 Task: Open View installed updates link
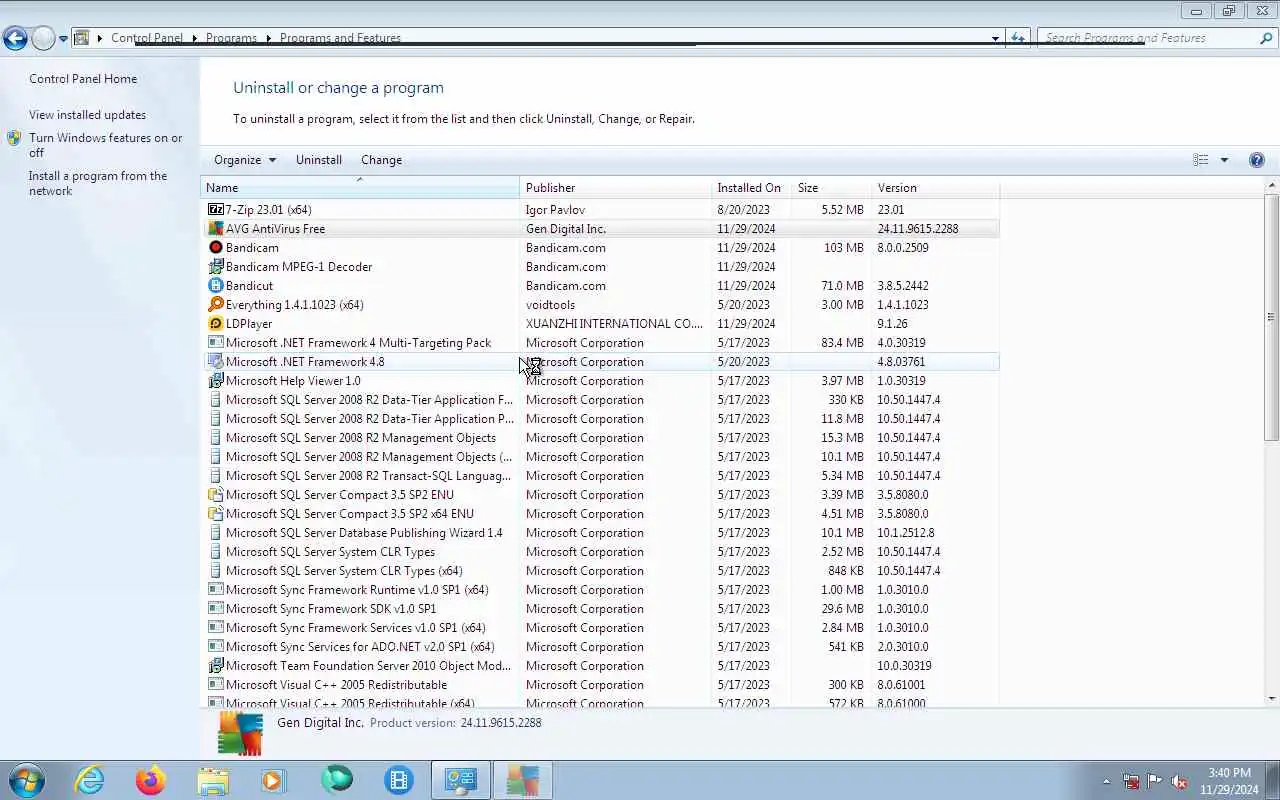[x=87, y=115]
